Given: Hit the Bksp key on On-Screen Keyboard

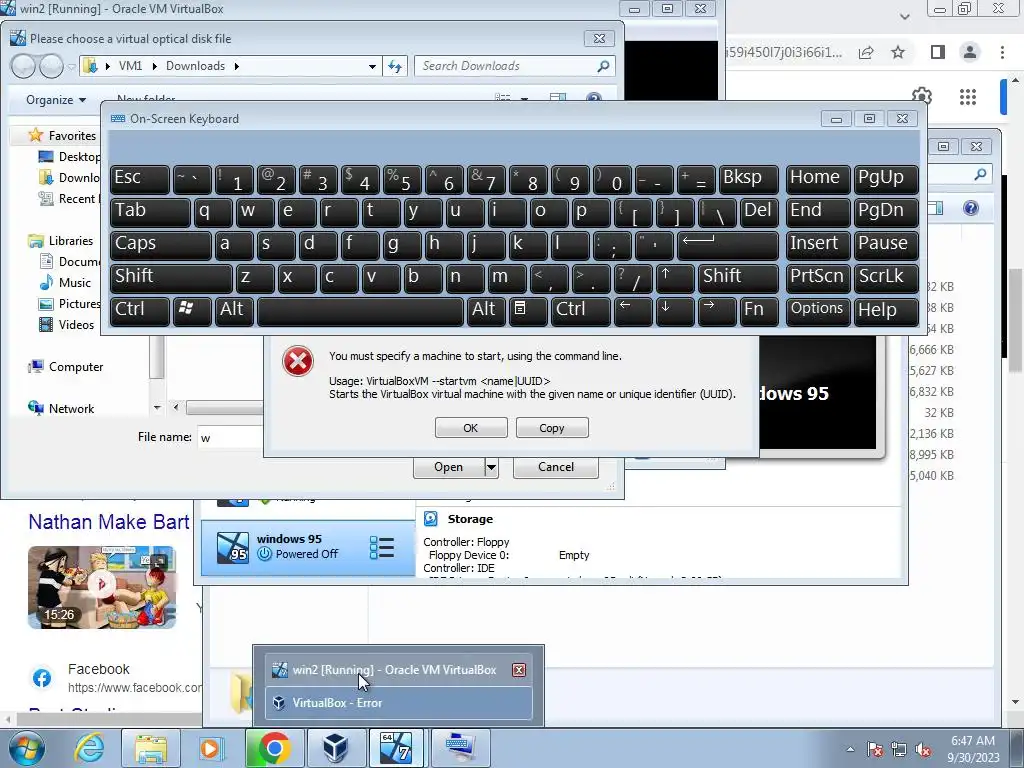Looking at the screenshot, I should tap(748, 179).
